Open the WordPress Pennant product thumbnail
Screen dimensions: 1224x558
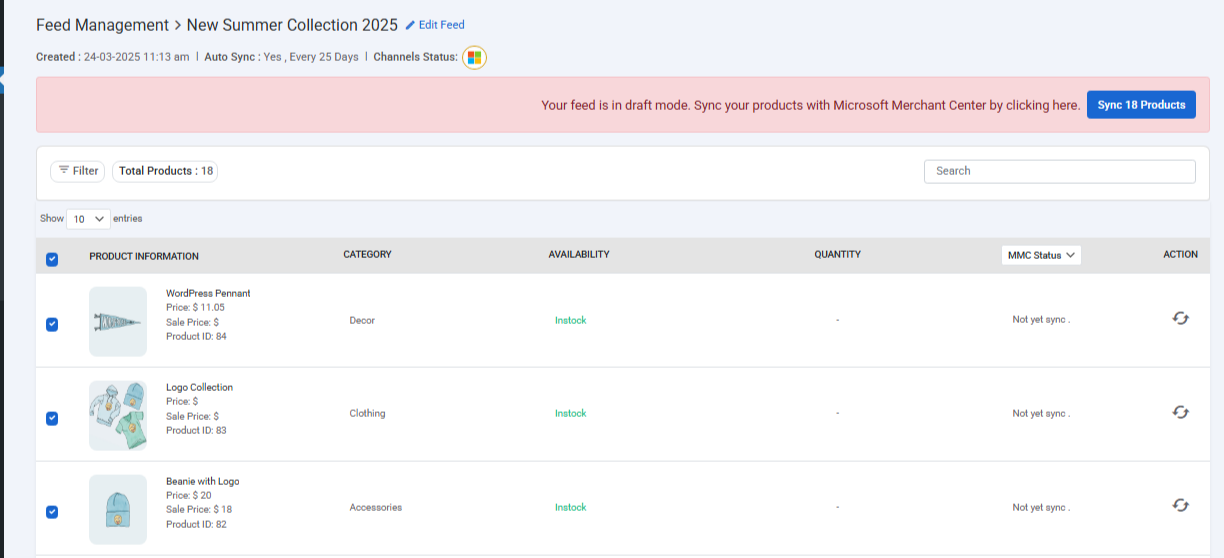point(118,321)
